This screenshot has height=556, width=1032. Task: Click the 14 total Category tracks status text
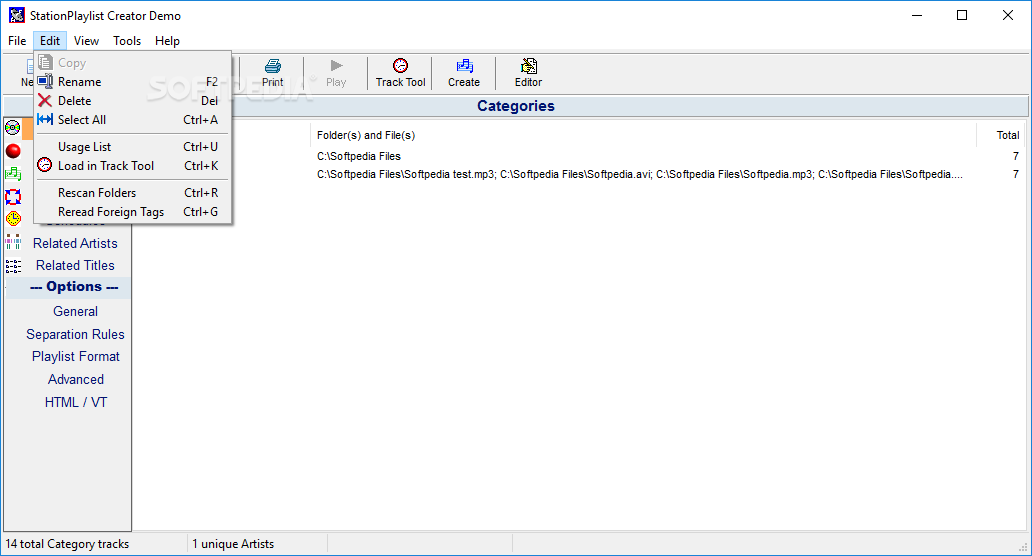67,544
